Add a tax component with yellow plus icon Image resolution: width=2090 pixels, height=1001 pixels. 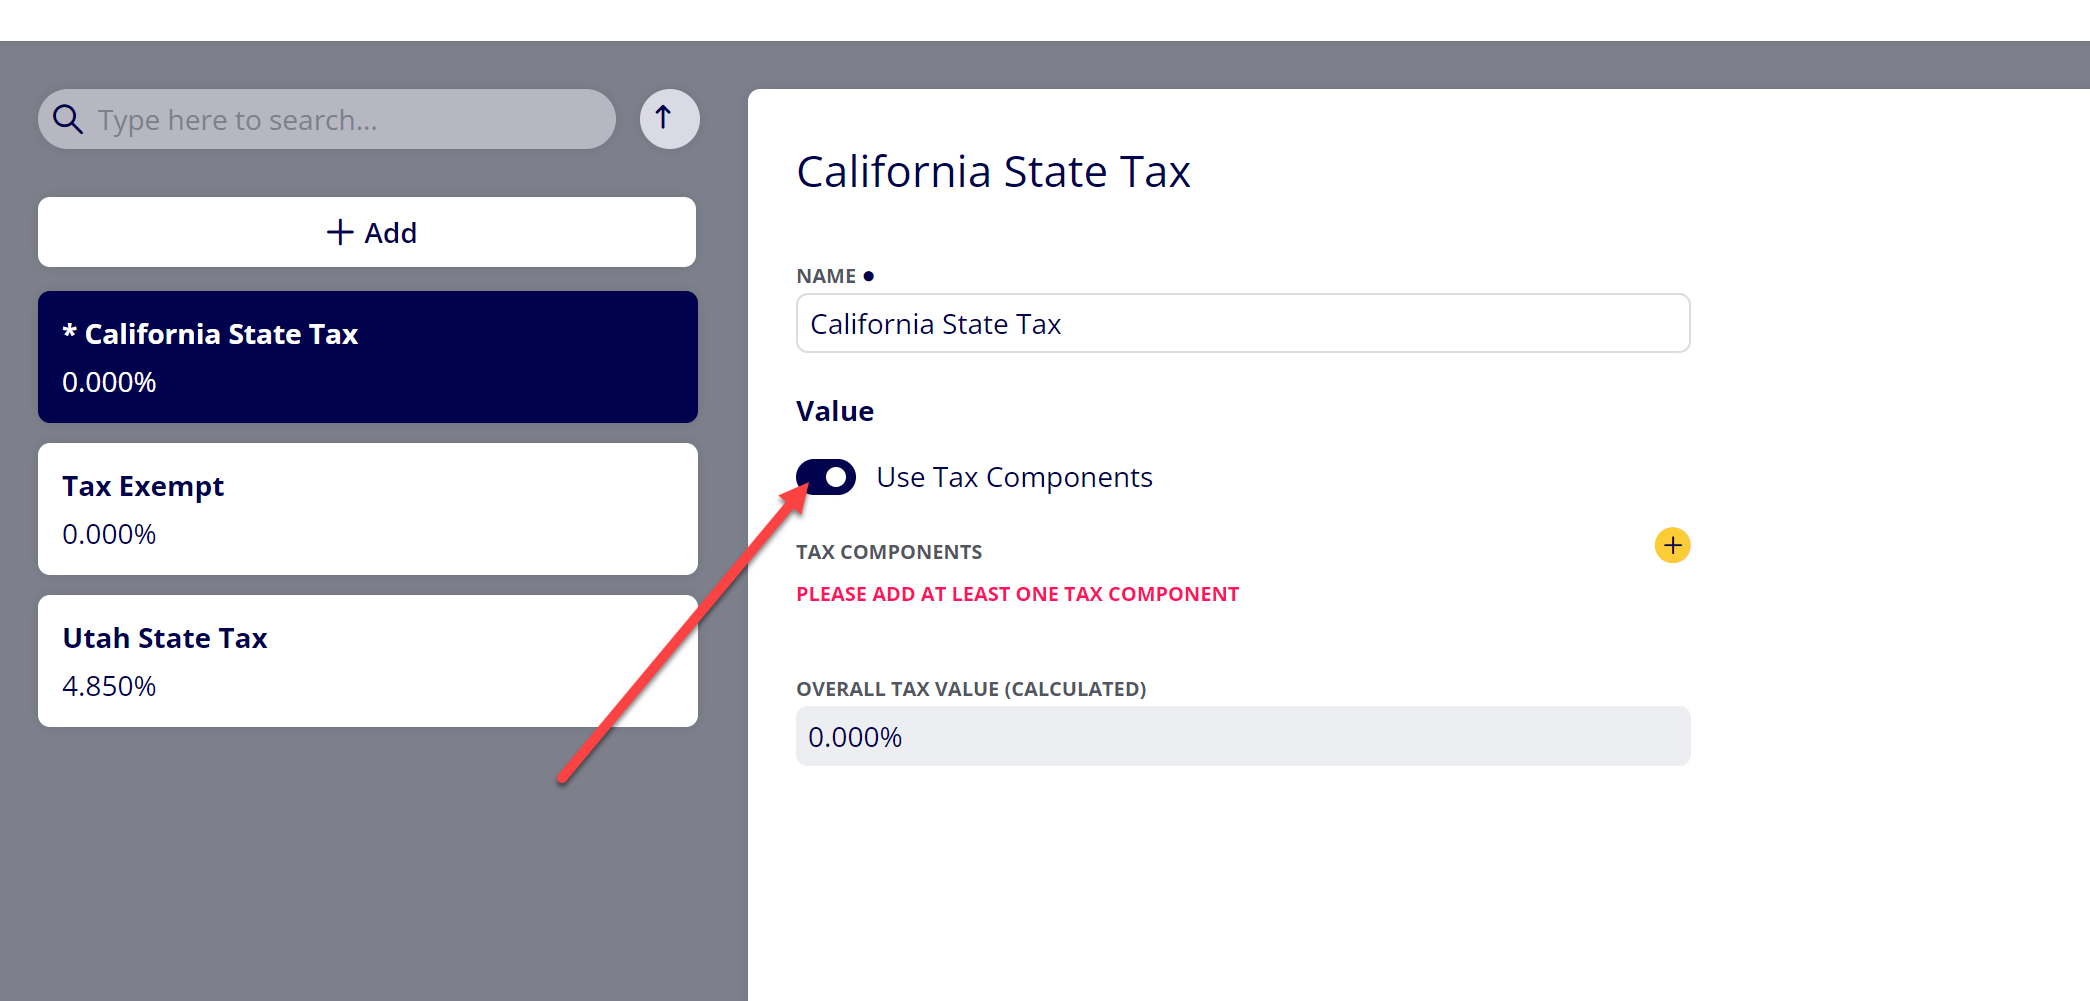[1672, 546]
